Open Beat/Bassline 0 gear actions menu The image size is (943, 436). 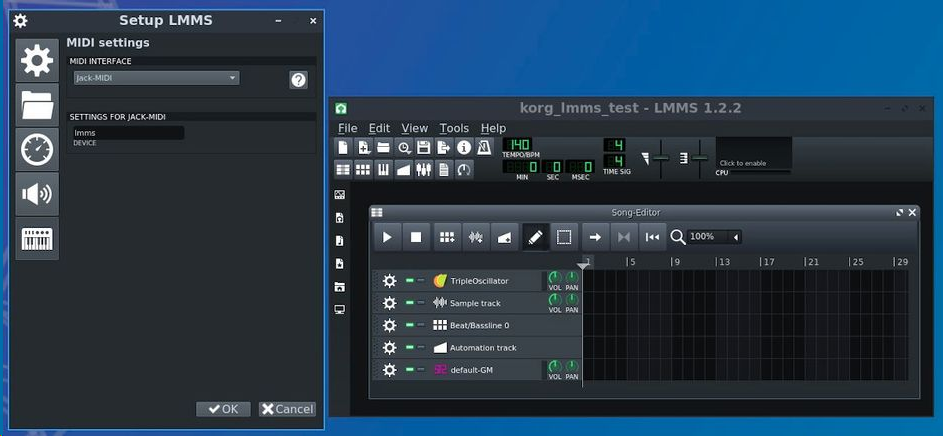click(390, 325)
